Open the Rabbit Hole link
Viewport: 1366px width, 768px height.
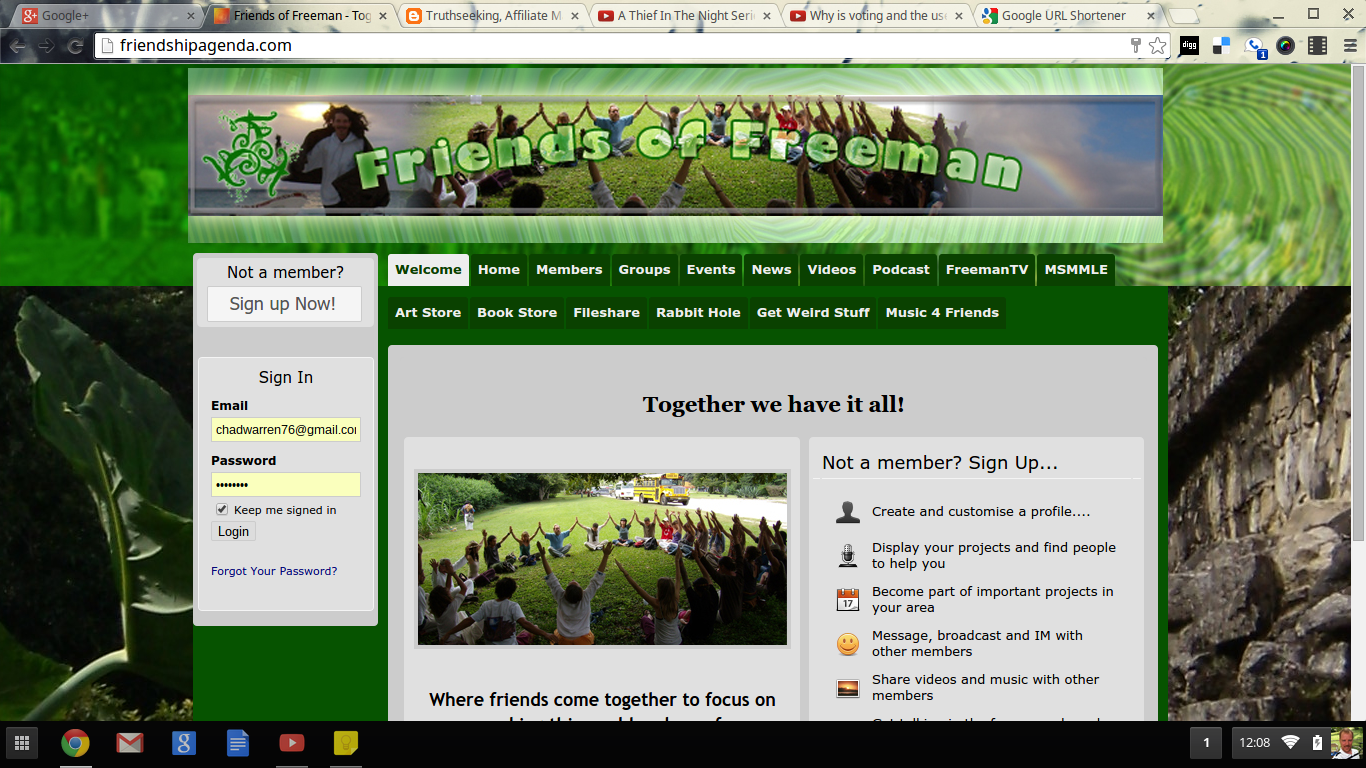coord(698,312)
